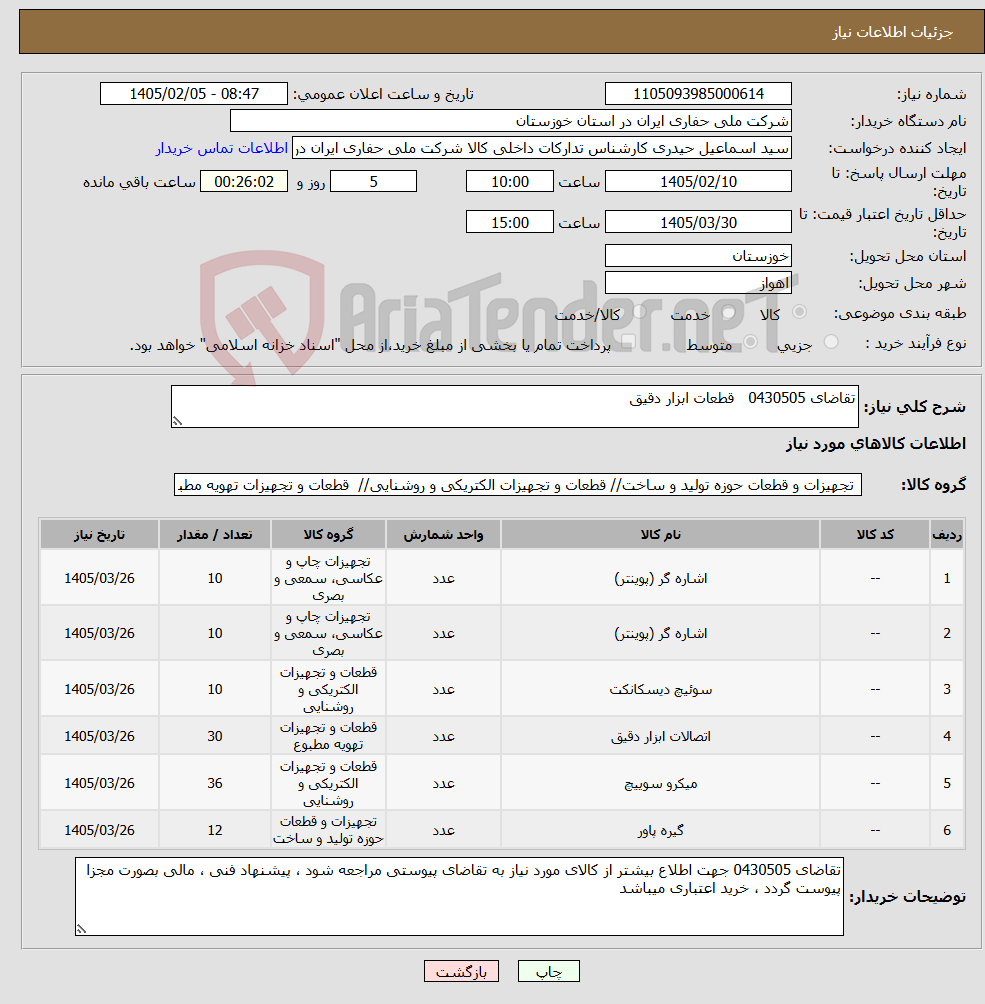Click the buyer notes text area
Screen dimensions: 985x1004
pos(459,896)
